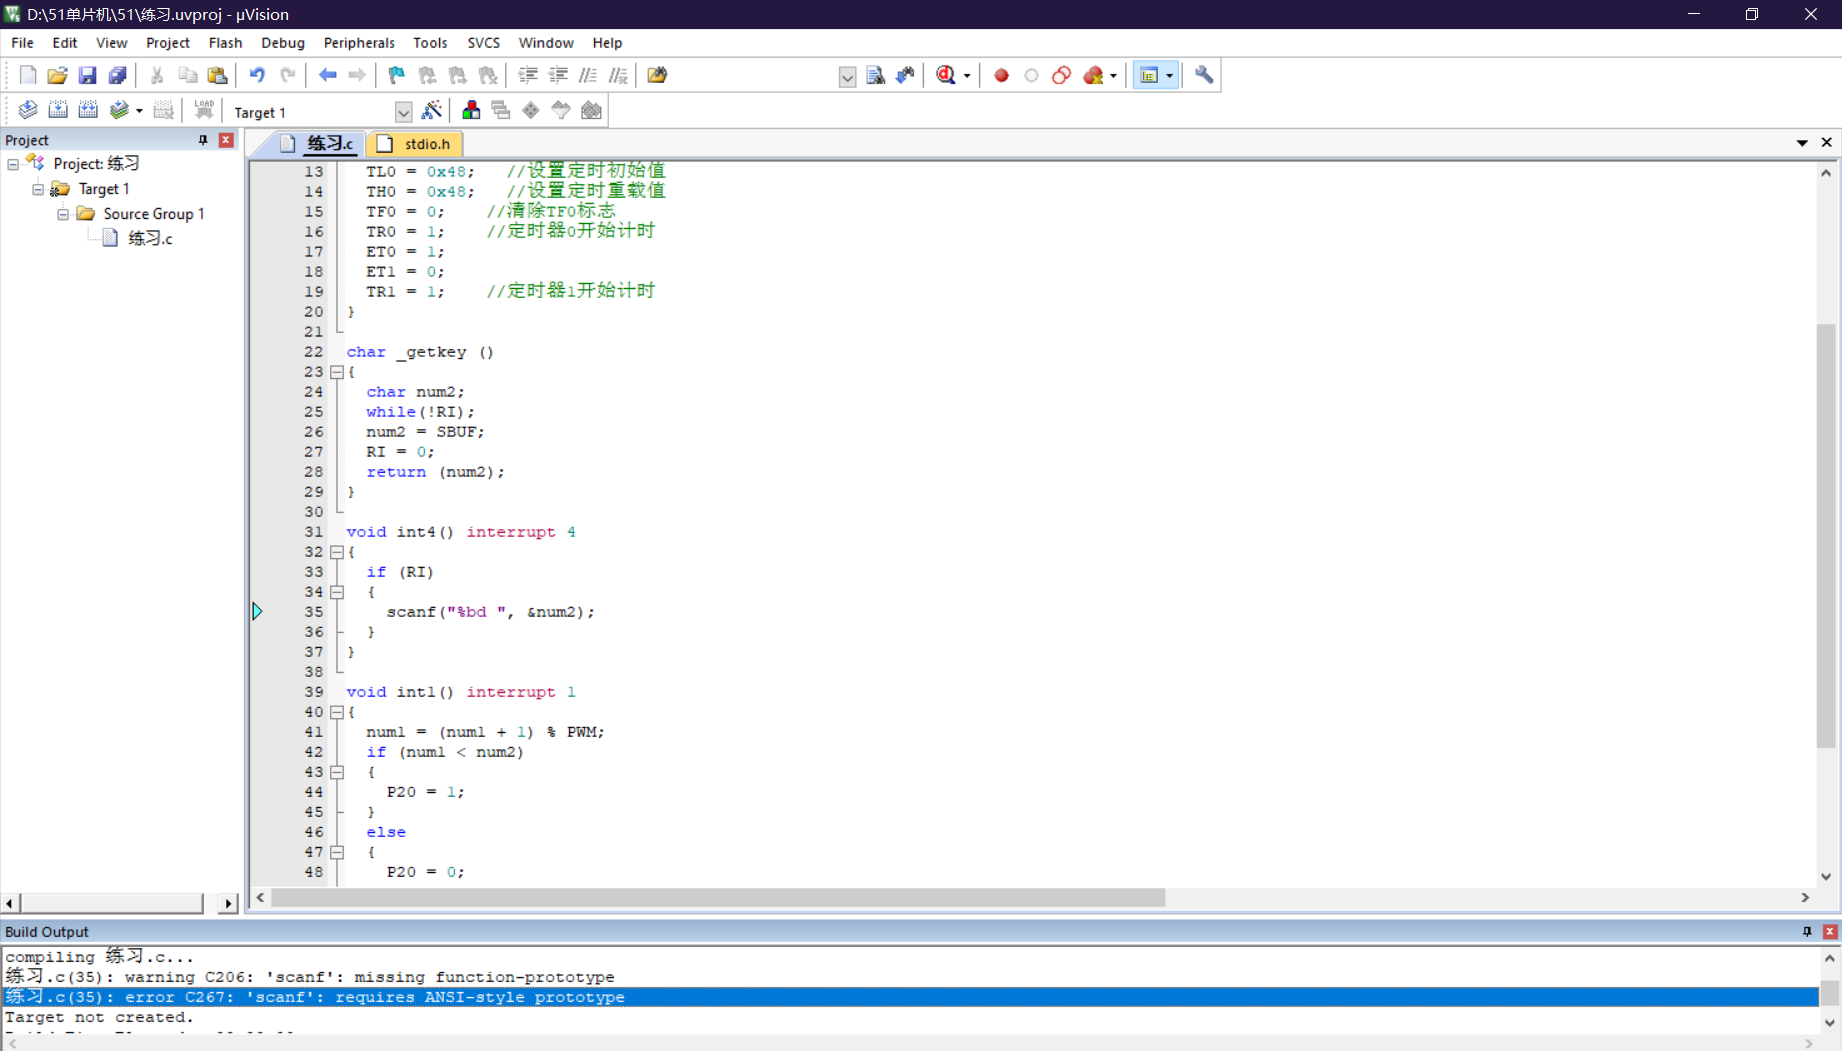Switch to the stdio.h tab

coord(416,144)
